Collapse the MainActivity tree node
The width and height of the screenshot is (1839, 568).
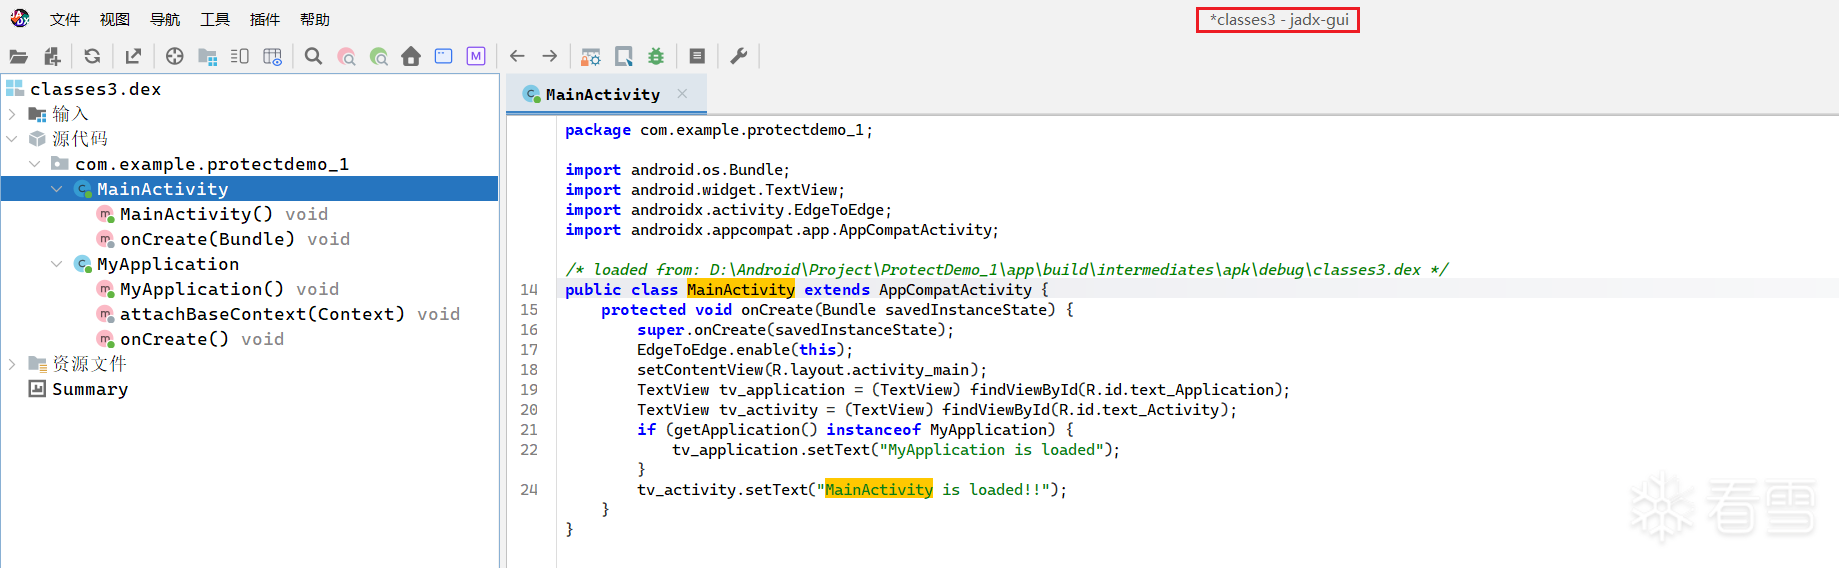tap(57, 189)
